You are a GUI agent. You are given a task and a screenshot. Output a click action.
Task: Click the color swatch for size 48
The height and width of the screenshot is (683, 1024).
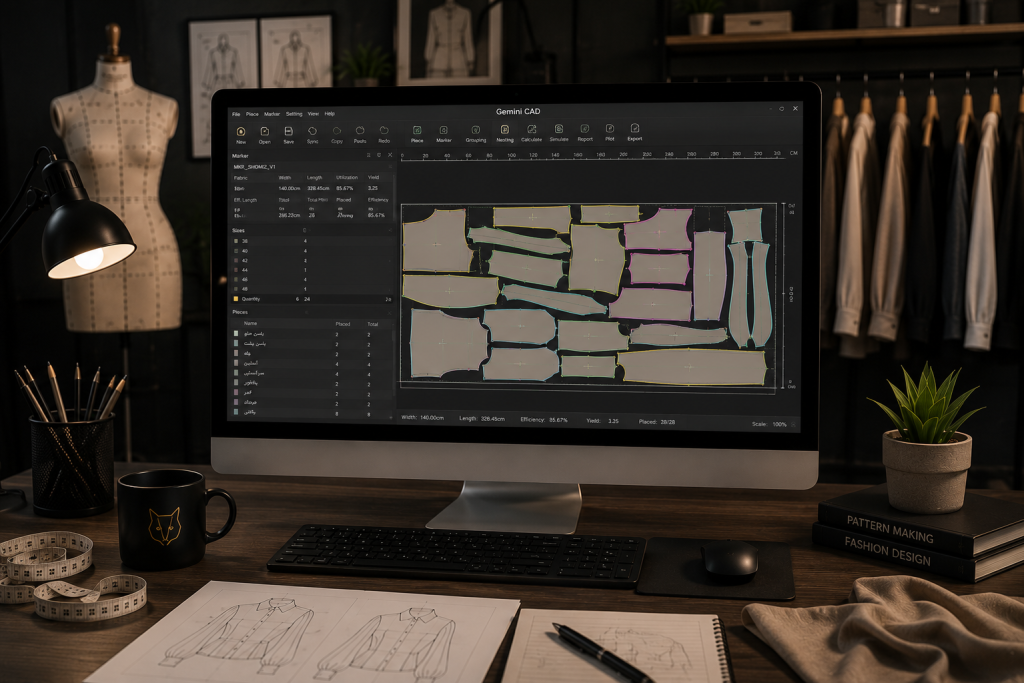(x=236, y=289)
